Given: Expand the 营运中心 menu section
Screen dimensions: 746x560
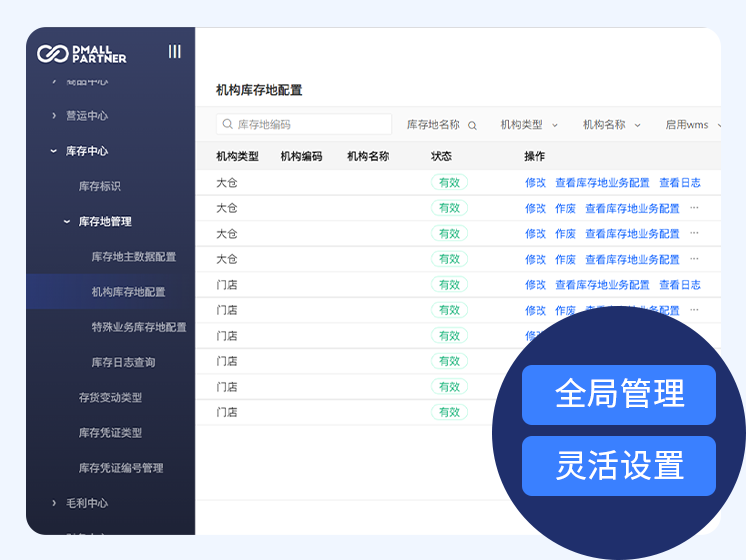Looking at the screenshot, I should click(86, 116).
